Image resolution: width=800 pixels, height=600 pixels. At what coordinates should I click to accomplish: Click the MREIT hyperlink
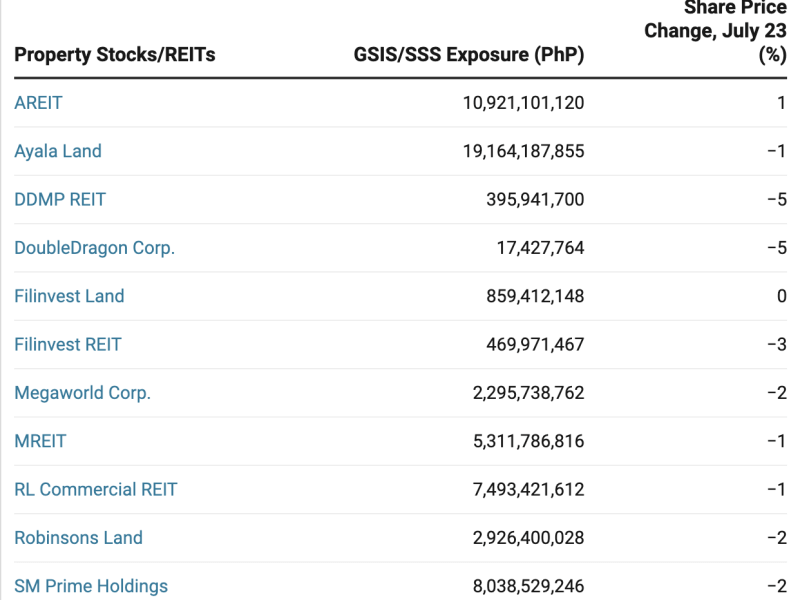click(x=40, y=441)
